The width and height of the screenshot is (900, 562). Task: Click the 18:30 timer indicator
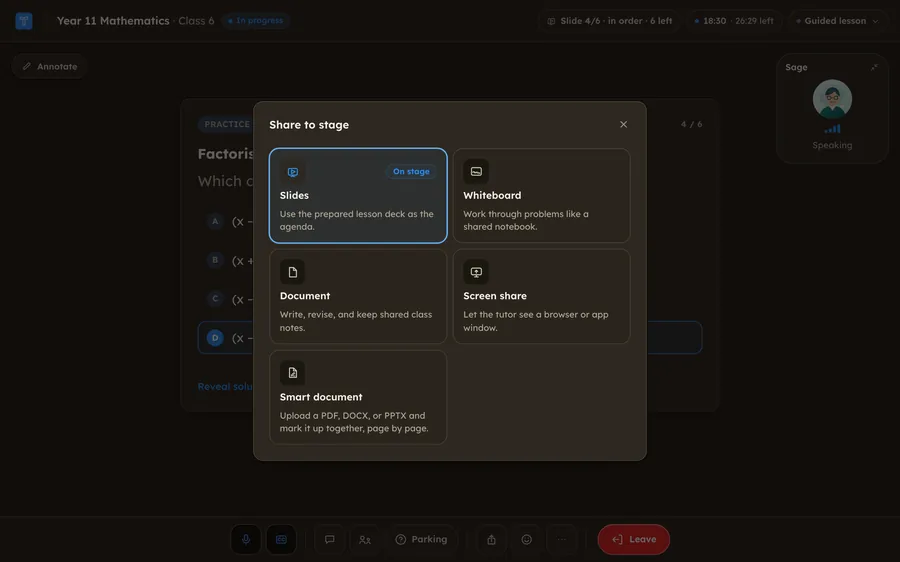734,21
